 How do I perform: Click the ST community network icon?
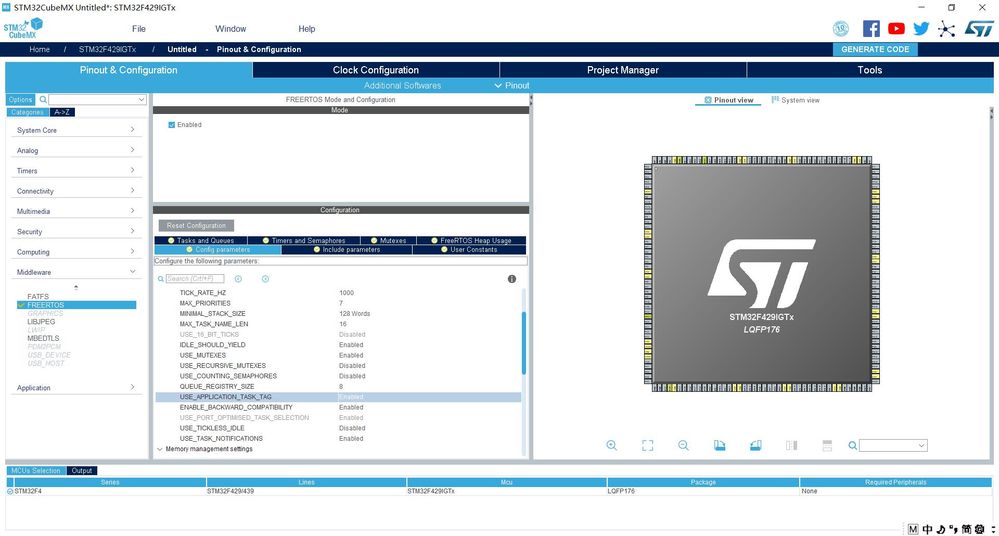click(947, 29)
